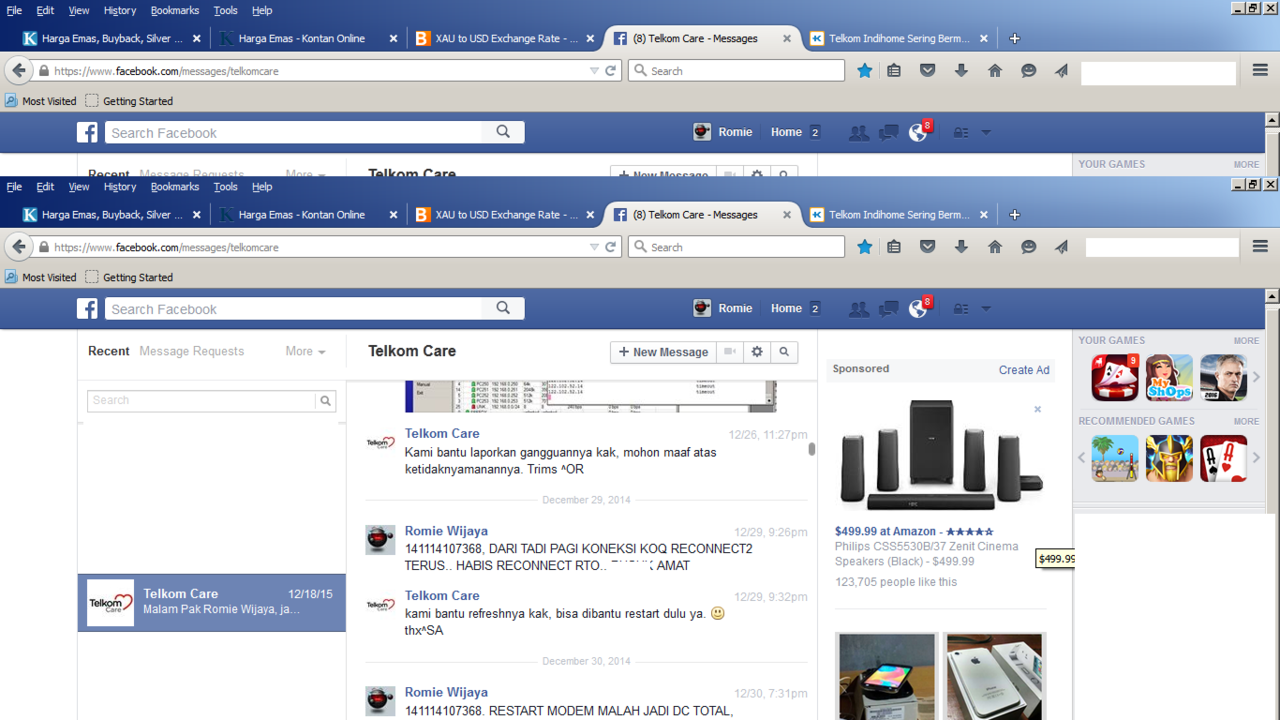Open conversation options gear icon
This screenshot has width=1280, height=720.
757,352
